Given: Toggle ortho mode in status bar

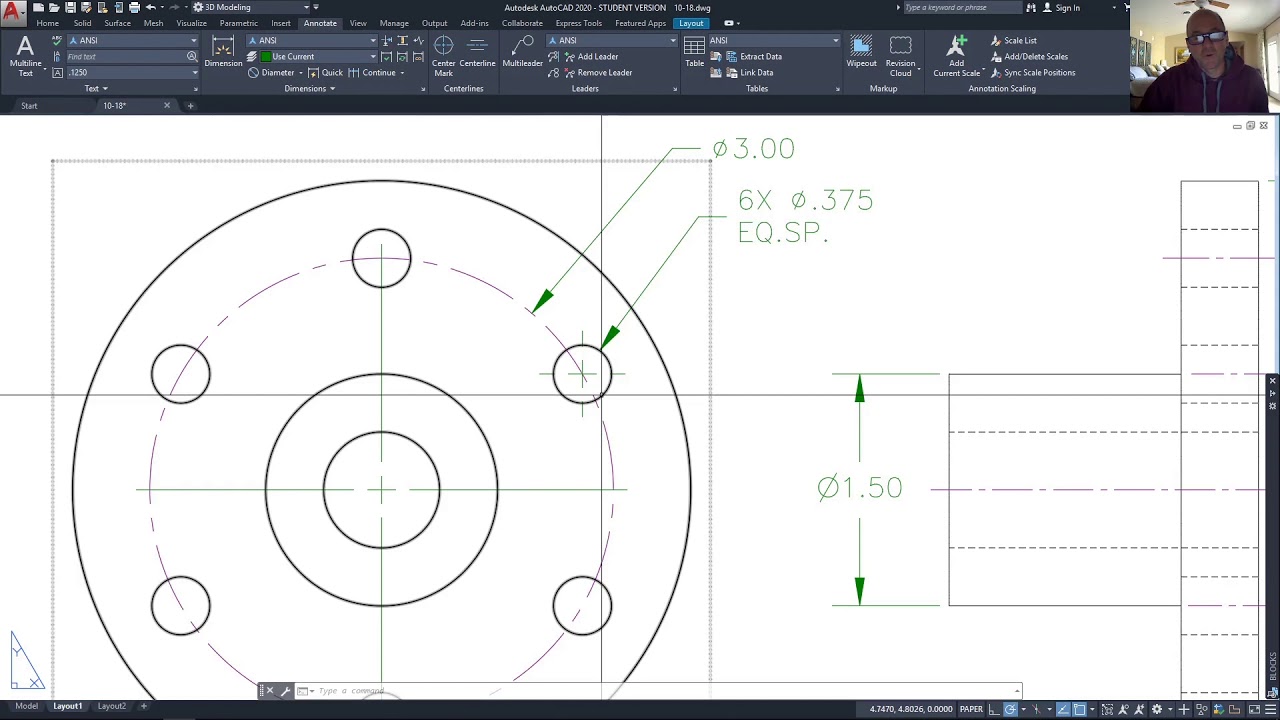Looking at the screenshot, I should (992, 709).
